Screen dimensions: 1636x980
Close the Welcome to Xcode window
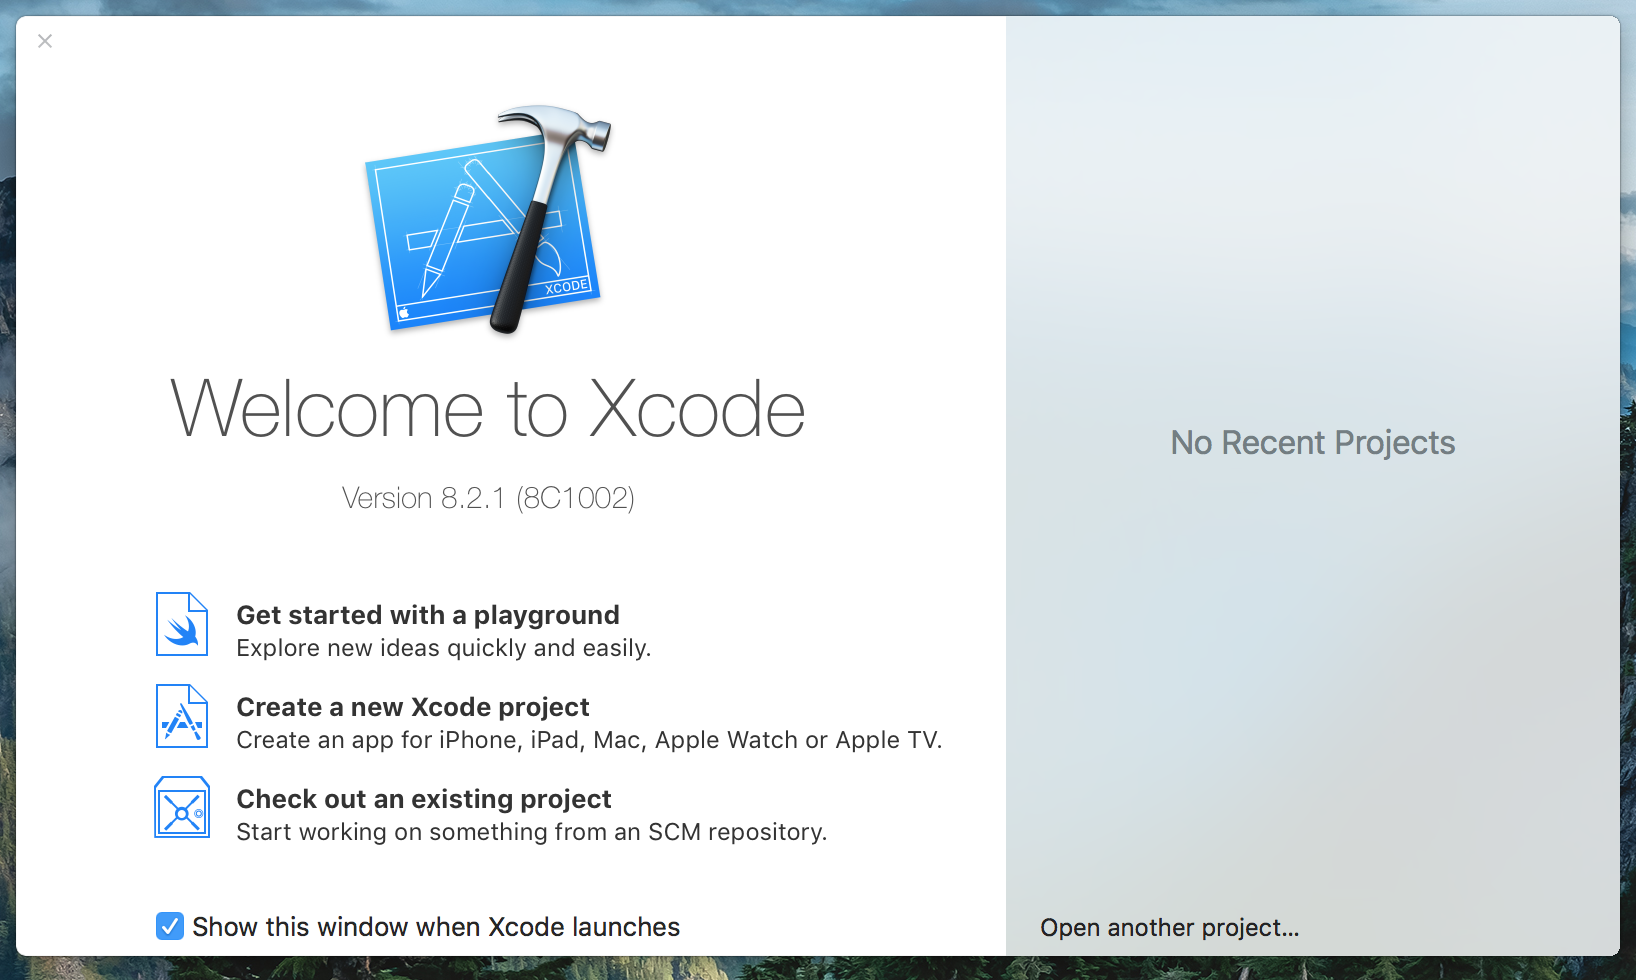click(x=45, y=41)
